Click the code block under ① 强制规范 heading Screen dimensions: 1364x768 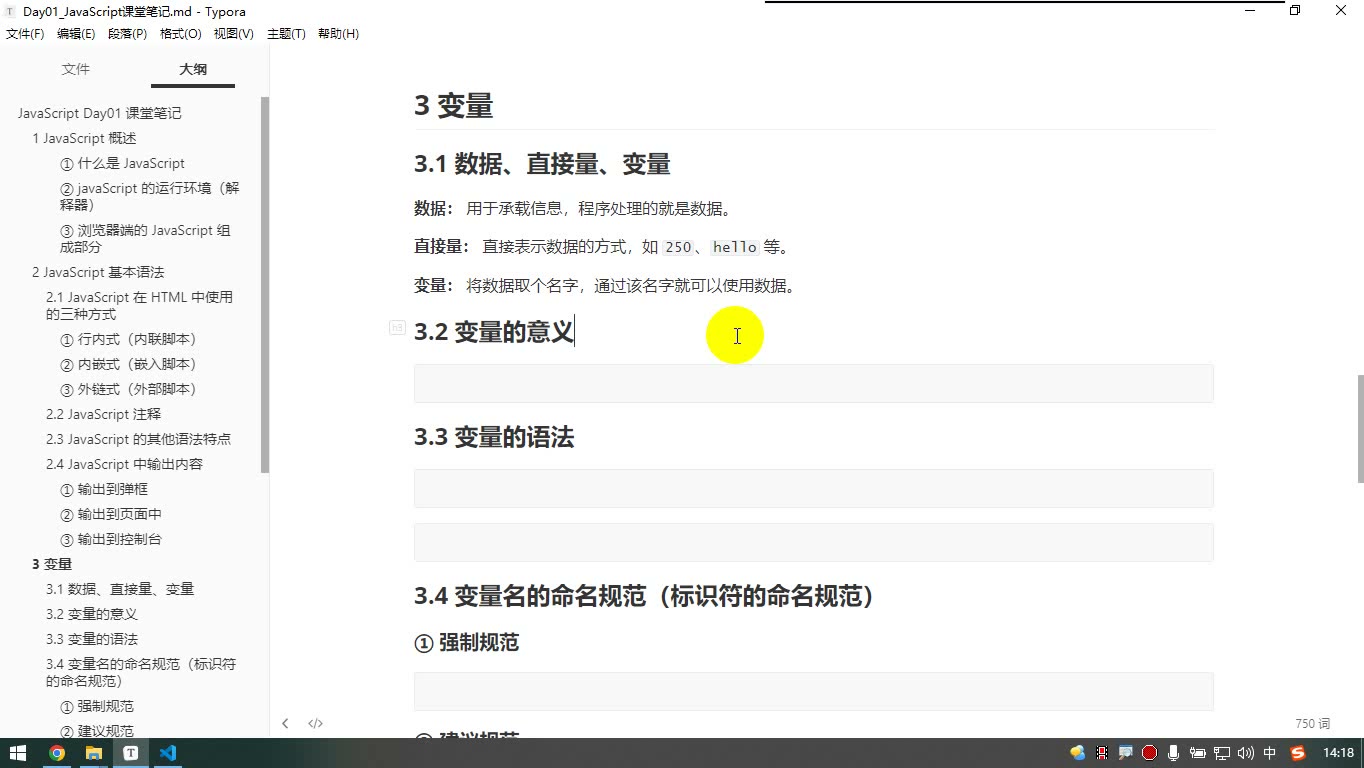coord(814,692)
